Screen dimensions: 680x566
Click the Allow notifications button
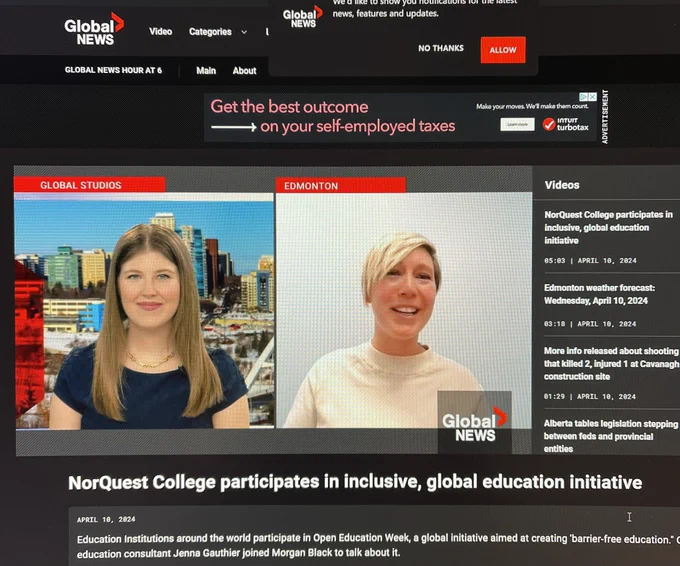pyautogui.click(x=503, y=50)
